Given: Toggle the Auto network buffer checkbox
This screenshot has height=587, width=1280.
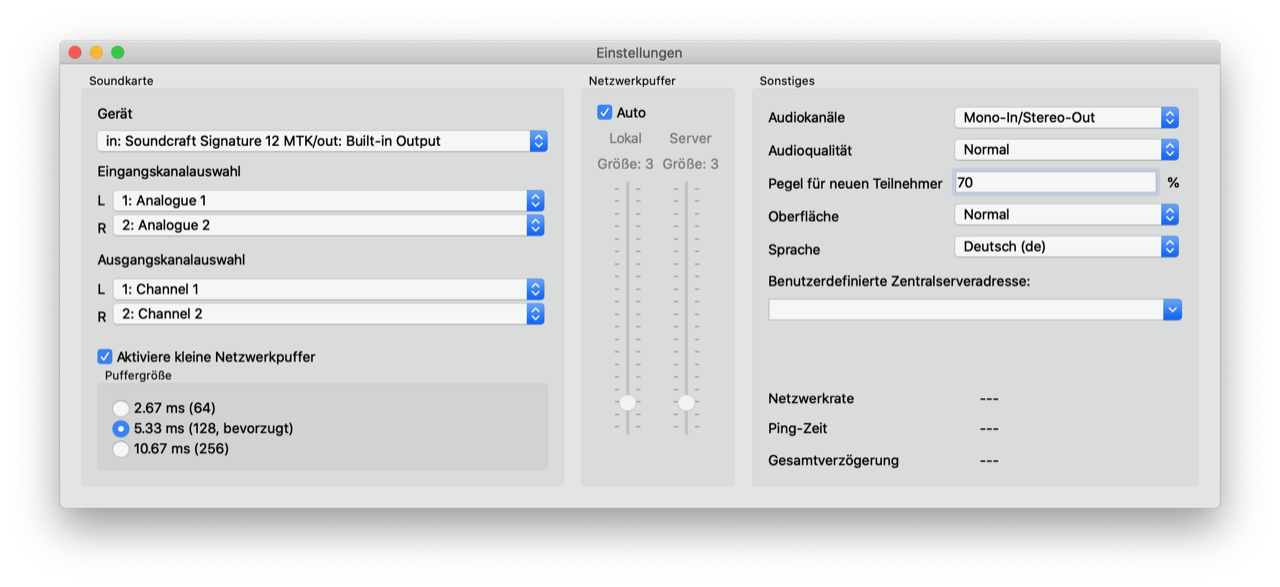Looking at the screenshot, I should (x=605, y=113).
